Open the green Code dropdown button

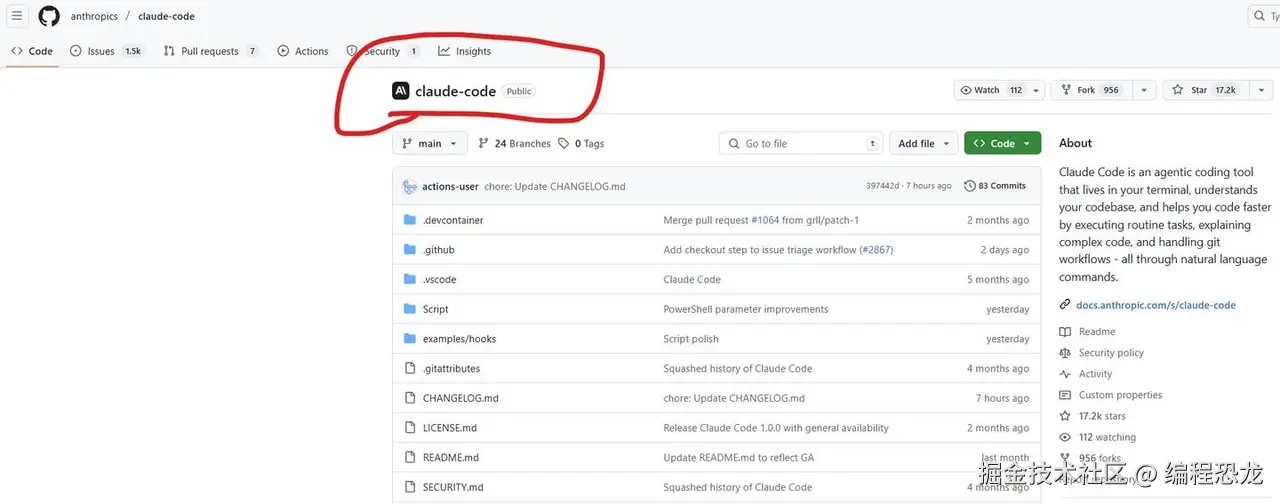pos(1002,143)
